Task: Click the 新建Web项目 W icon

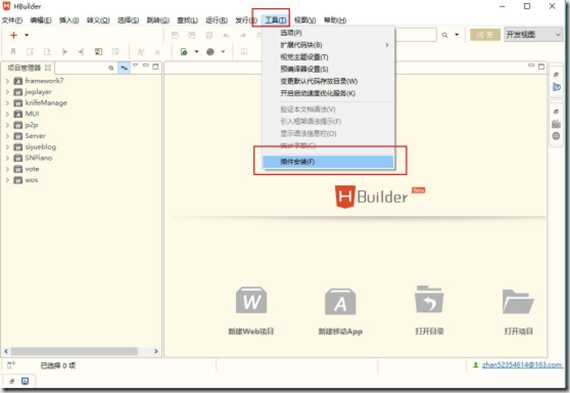Action: [251, 300]
